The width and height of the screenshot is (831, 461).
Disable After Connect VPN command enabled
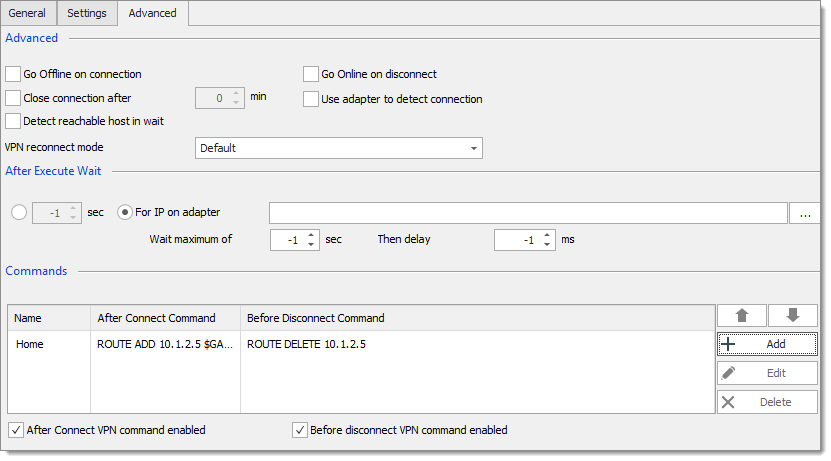click(16, 430)
